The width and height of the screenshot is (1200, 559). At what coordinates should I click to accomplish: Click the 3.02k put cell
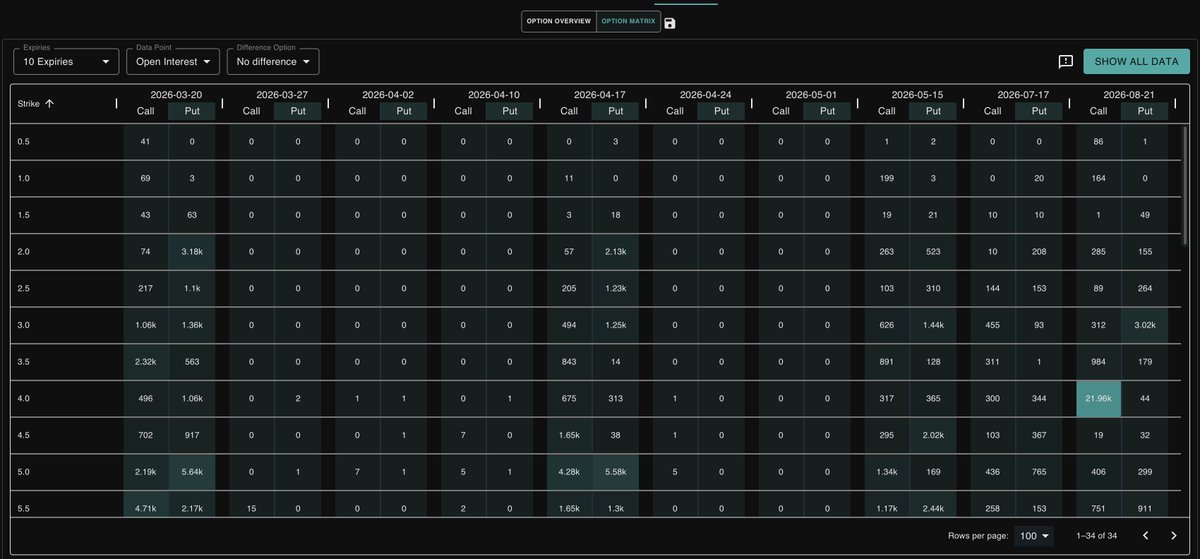[1146, 325]
